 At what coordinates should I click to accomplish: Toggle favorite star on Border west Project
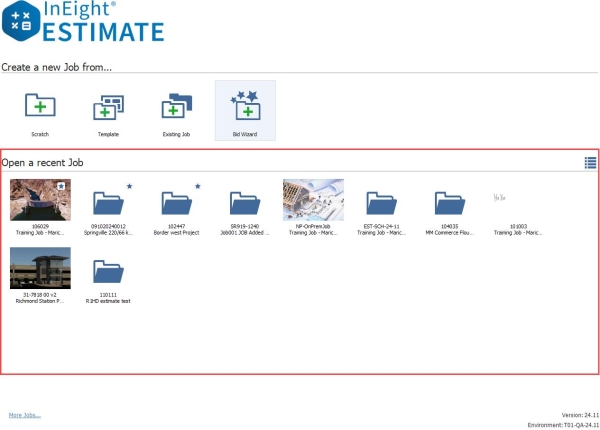pos(197,186)
